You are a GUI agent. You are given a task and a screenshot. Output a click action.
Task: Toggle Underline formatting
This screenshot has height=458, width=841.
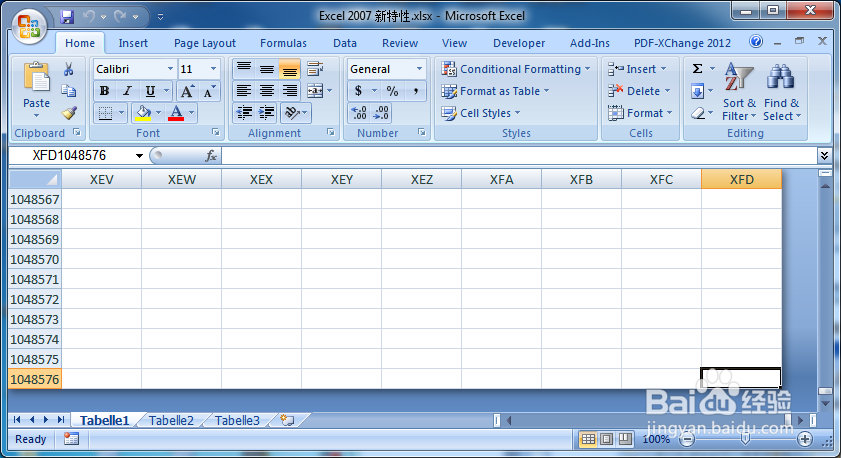point(150,91)
